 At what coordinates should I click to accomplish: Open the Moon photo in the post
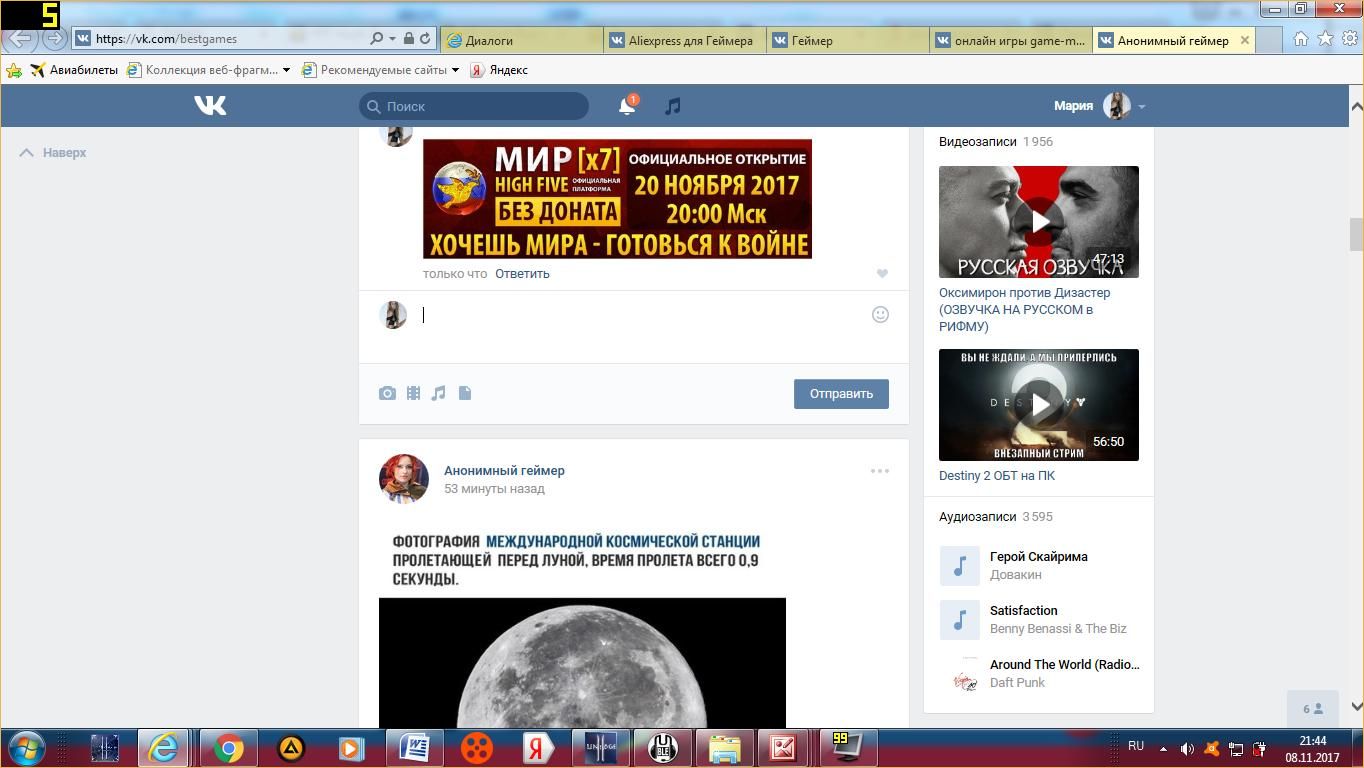coord(582,663)
